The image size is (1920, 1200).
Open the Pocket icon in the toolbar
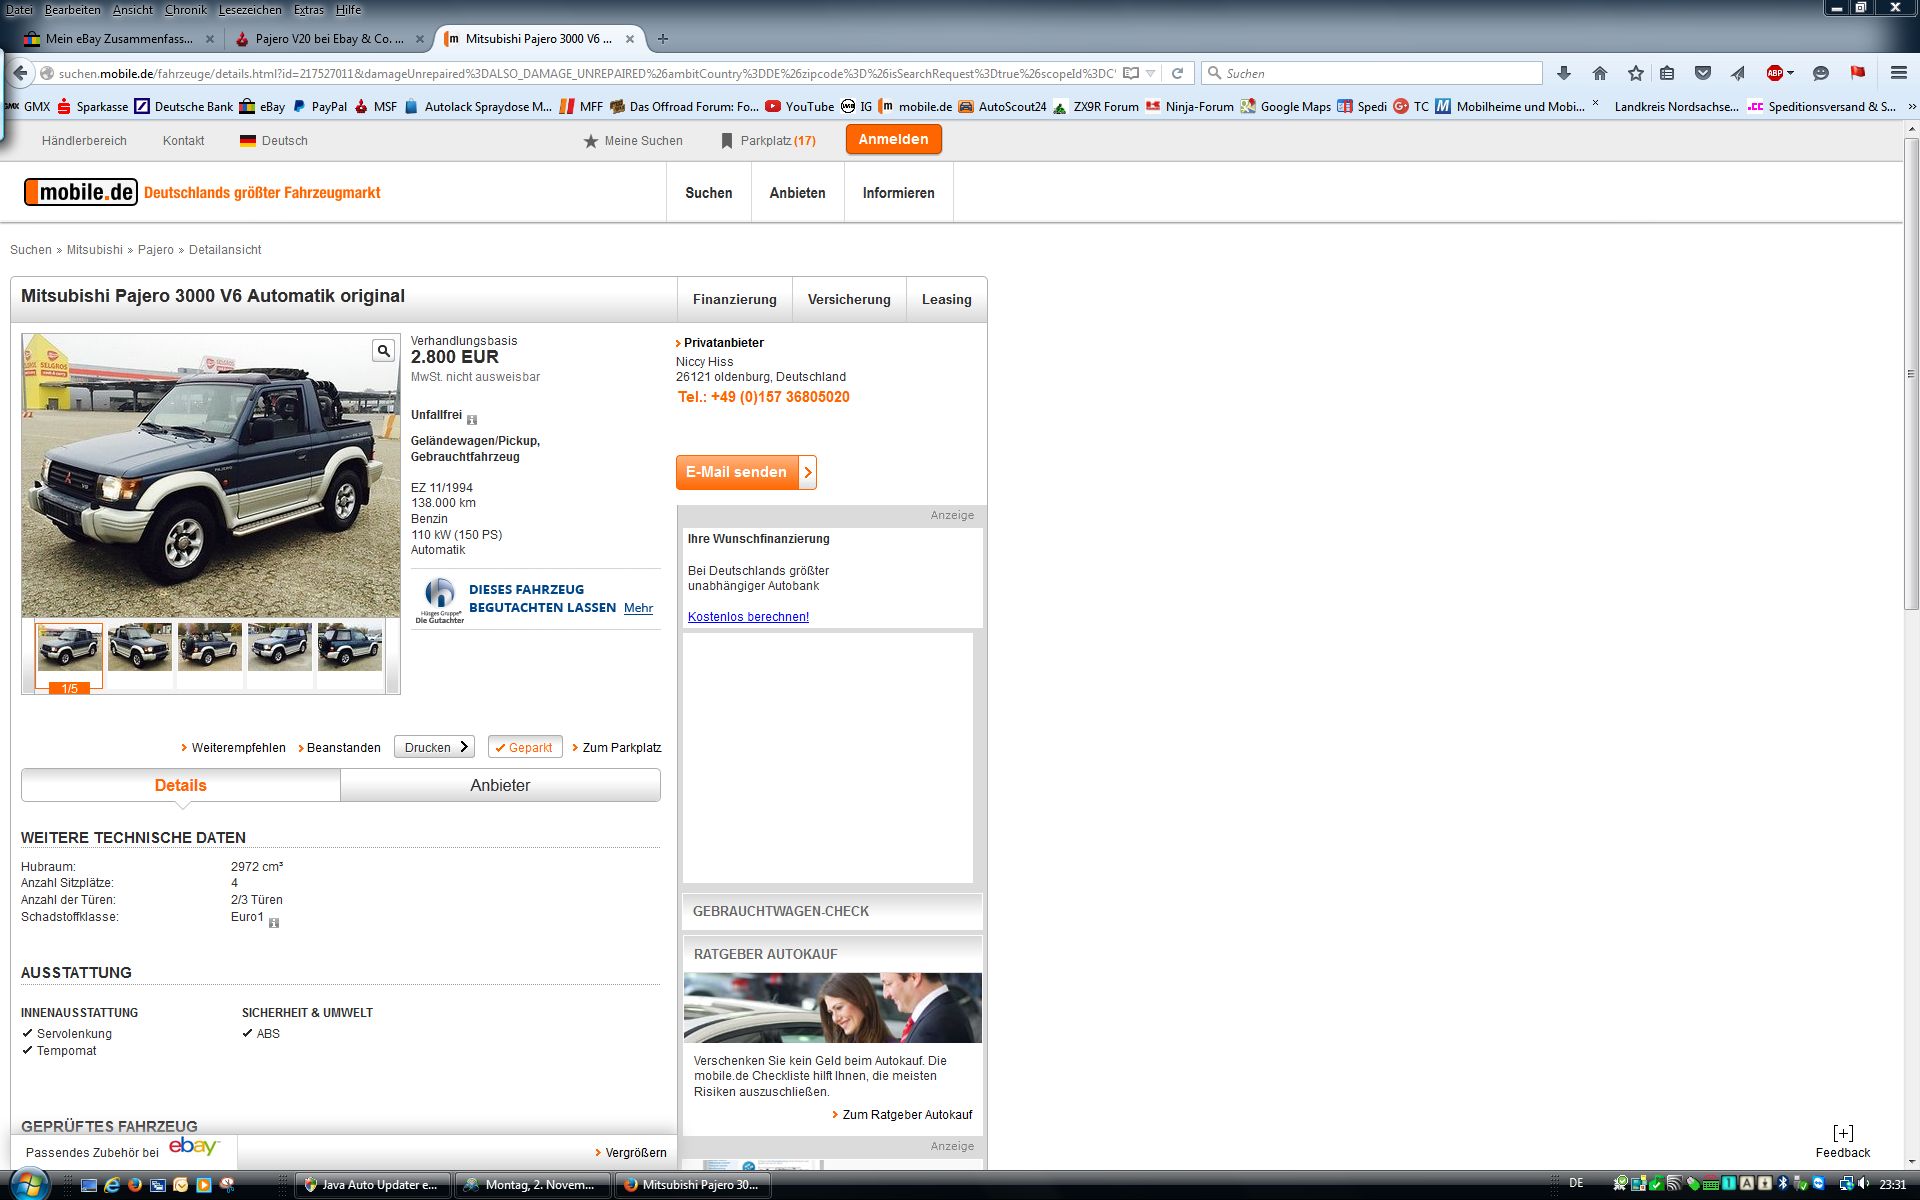point(1702,73)
